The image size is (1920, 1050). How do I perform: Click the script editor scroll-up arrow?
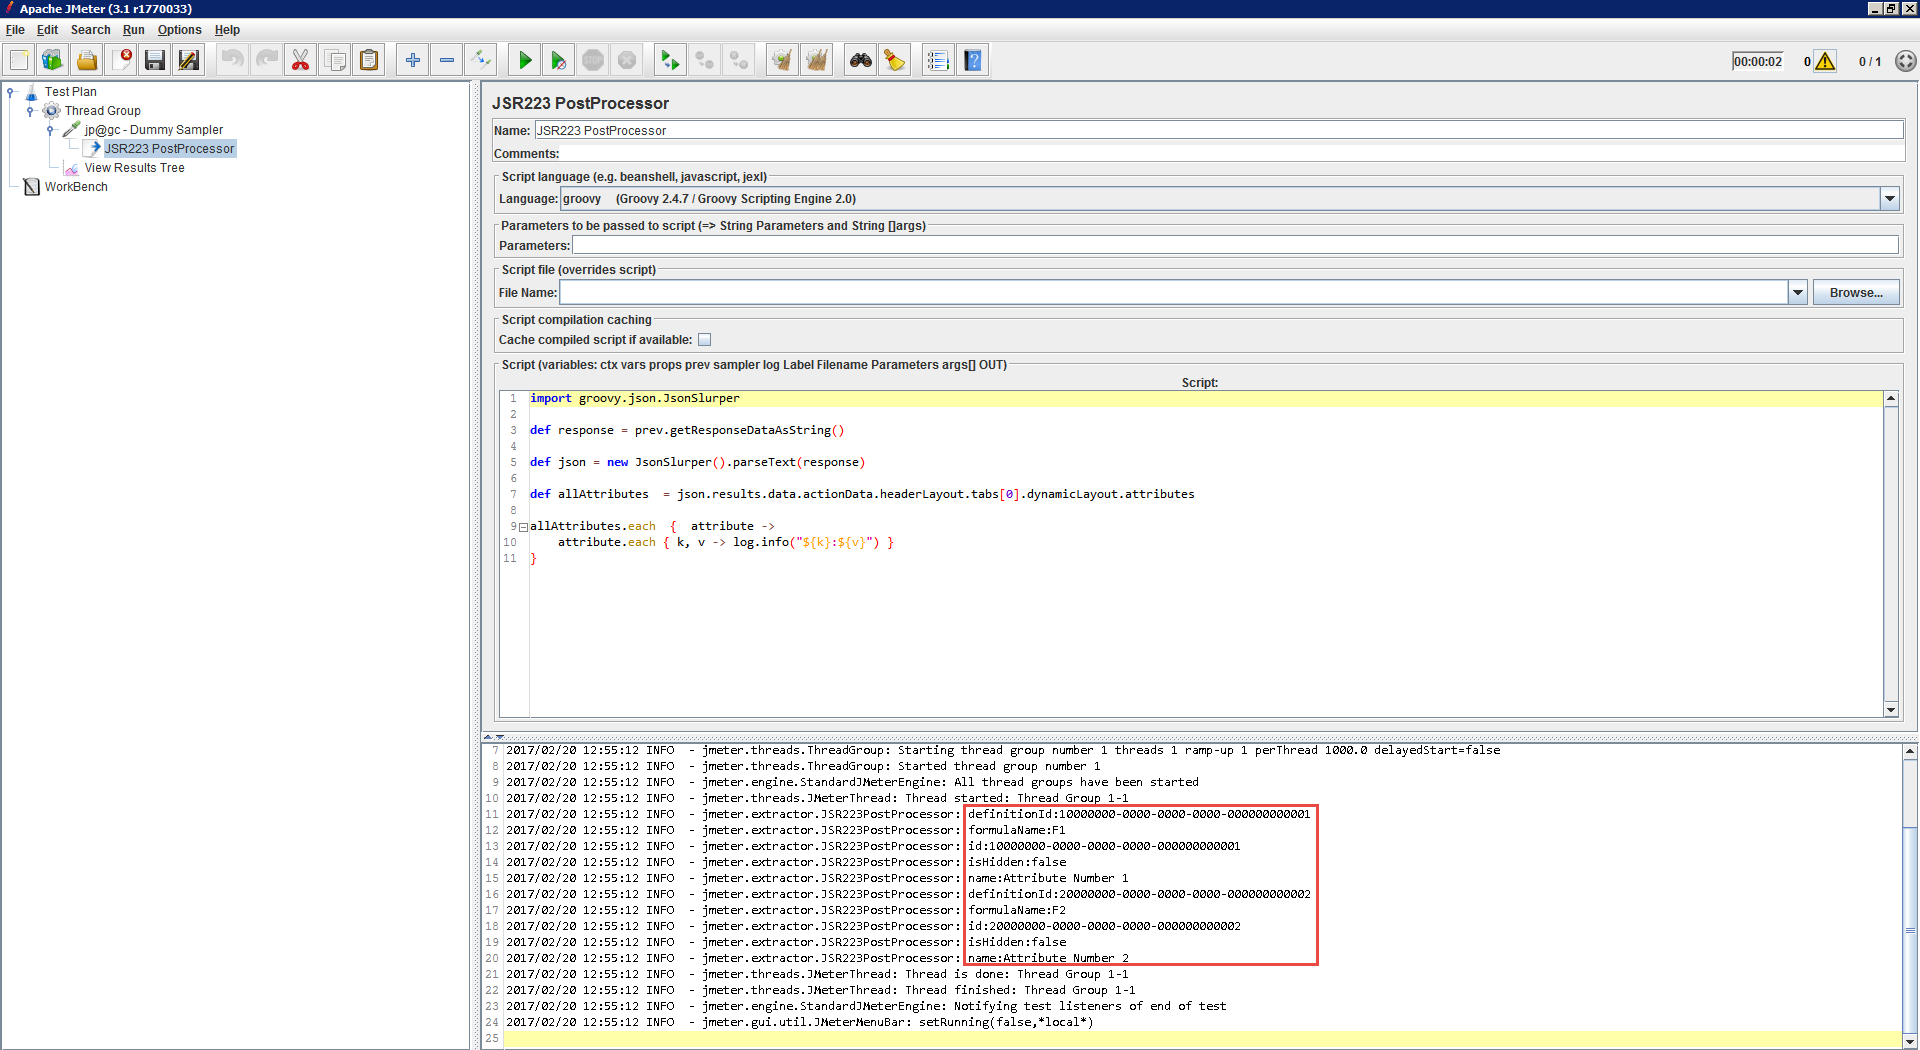pos(1891,399)
